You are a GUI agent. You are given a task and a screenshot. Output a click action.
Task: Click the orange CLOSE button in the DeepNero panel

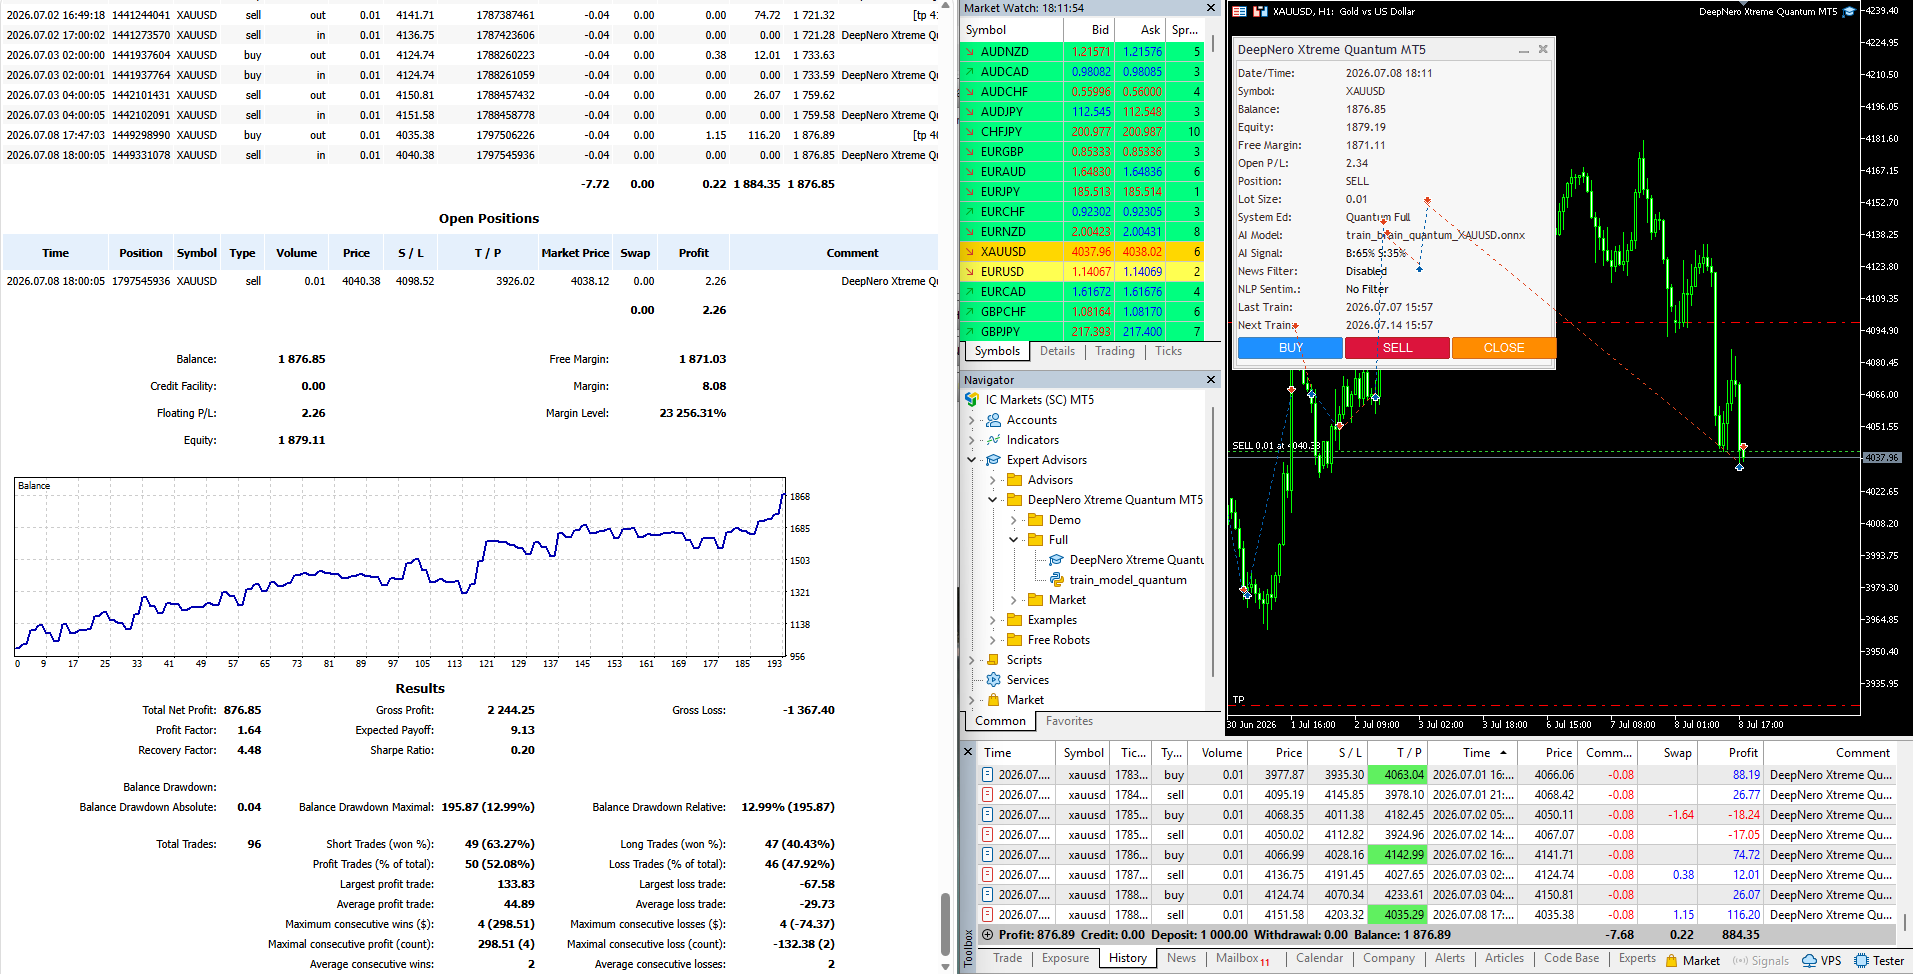pyautogui.click(x=1504, y=348)
